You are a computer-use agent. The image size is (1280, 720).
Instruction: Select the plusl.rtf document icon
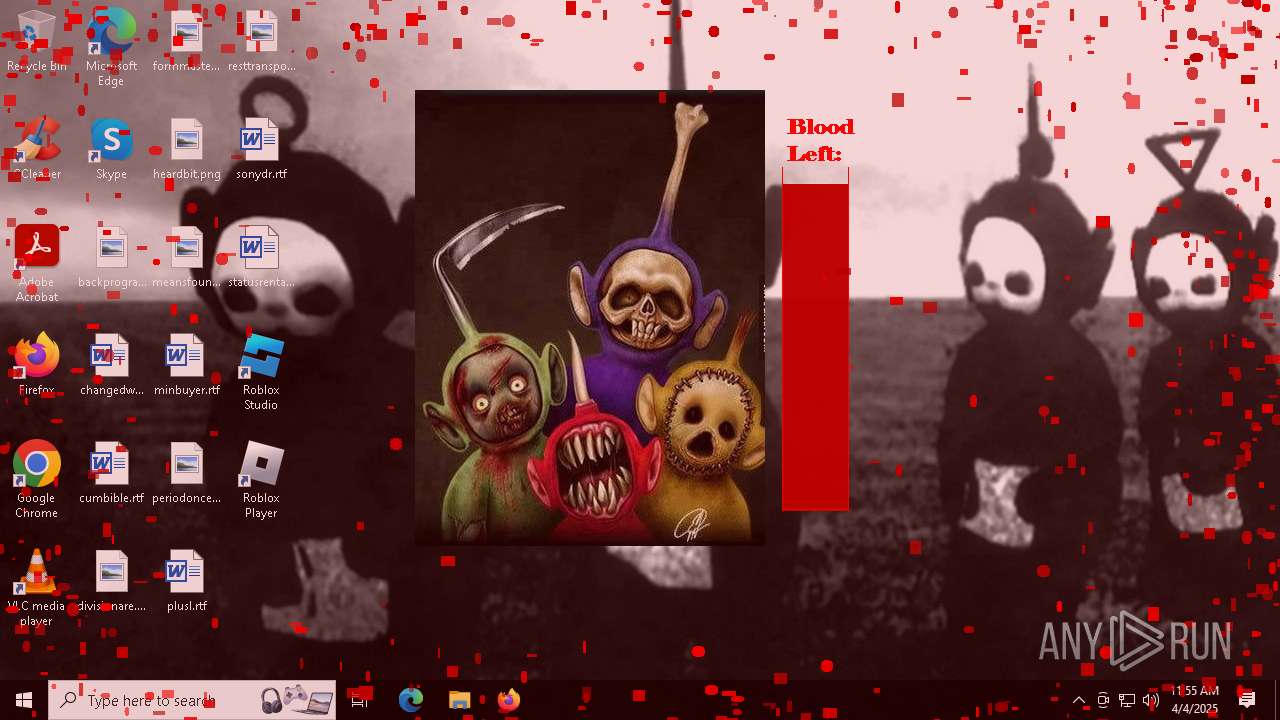click(x=186, y=581)
